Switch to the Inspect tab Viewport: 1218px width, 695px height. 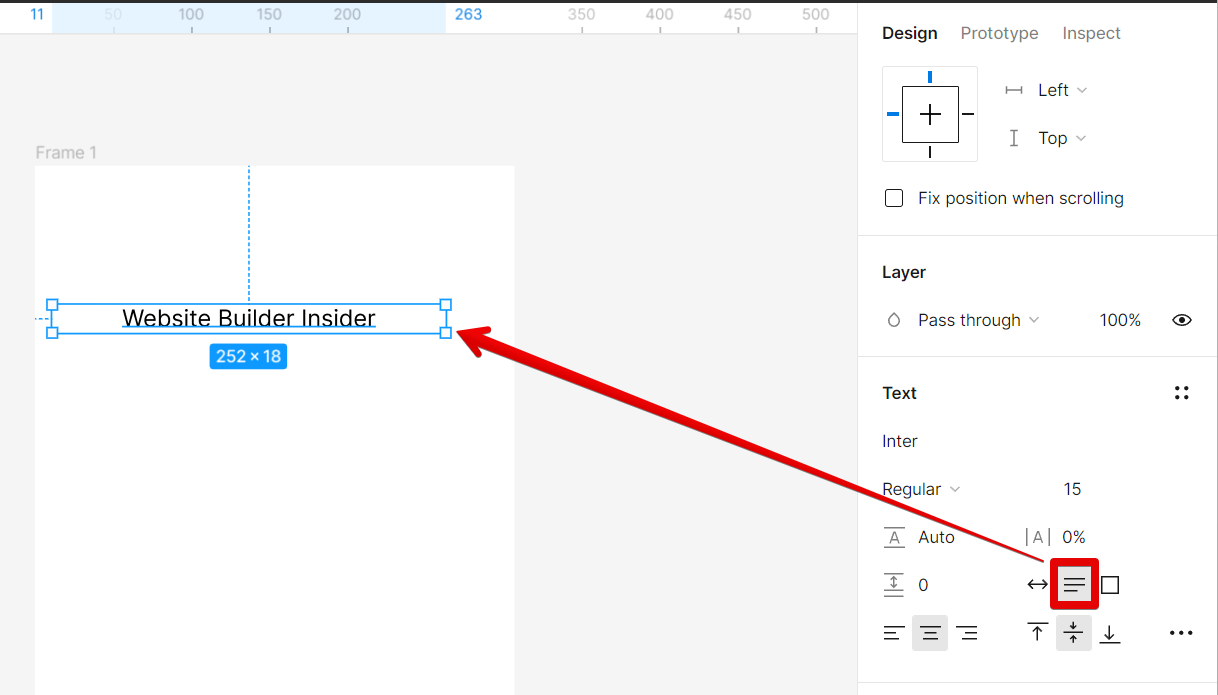(x=1091, y=33)
